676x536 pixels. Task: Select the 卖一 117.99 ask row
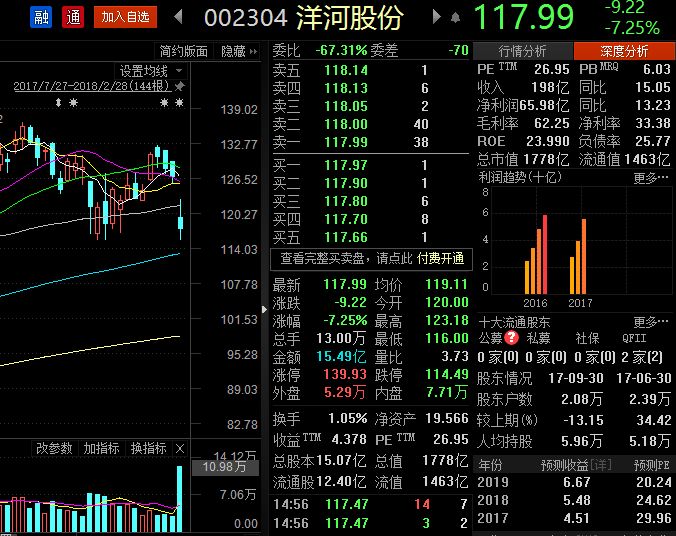point(371,142)
